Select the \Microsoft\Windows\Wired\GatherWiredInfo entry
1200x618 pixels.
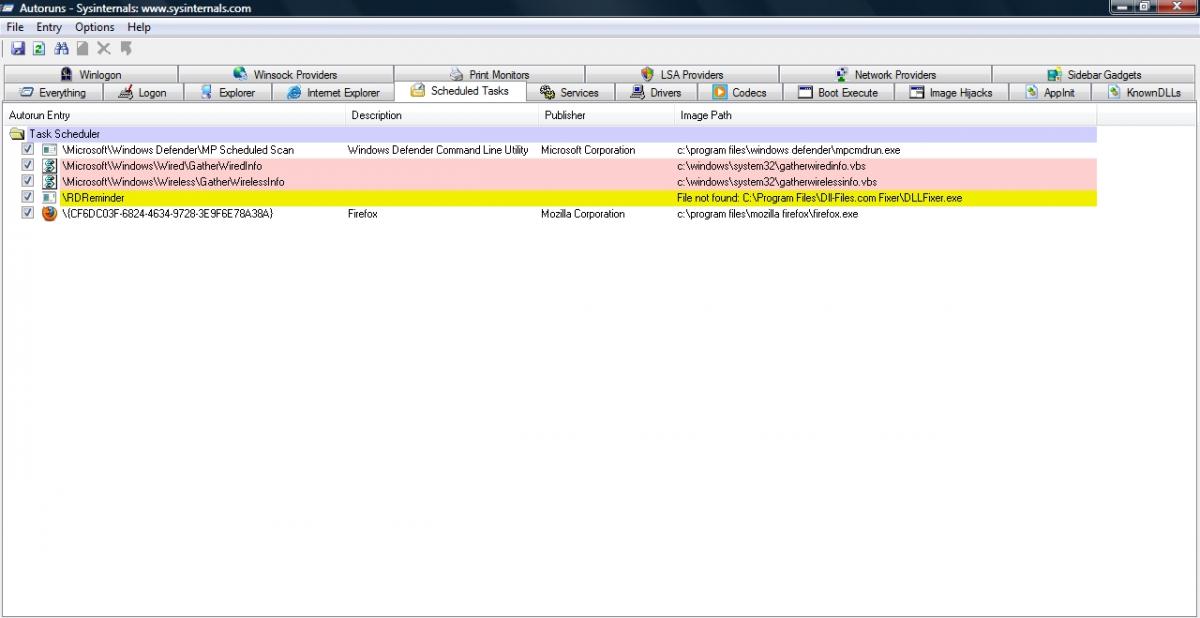pyautogui.click(x=162, y=166)
